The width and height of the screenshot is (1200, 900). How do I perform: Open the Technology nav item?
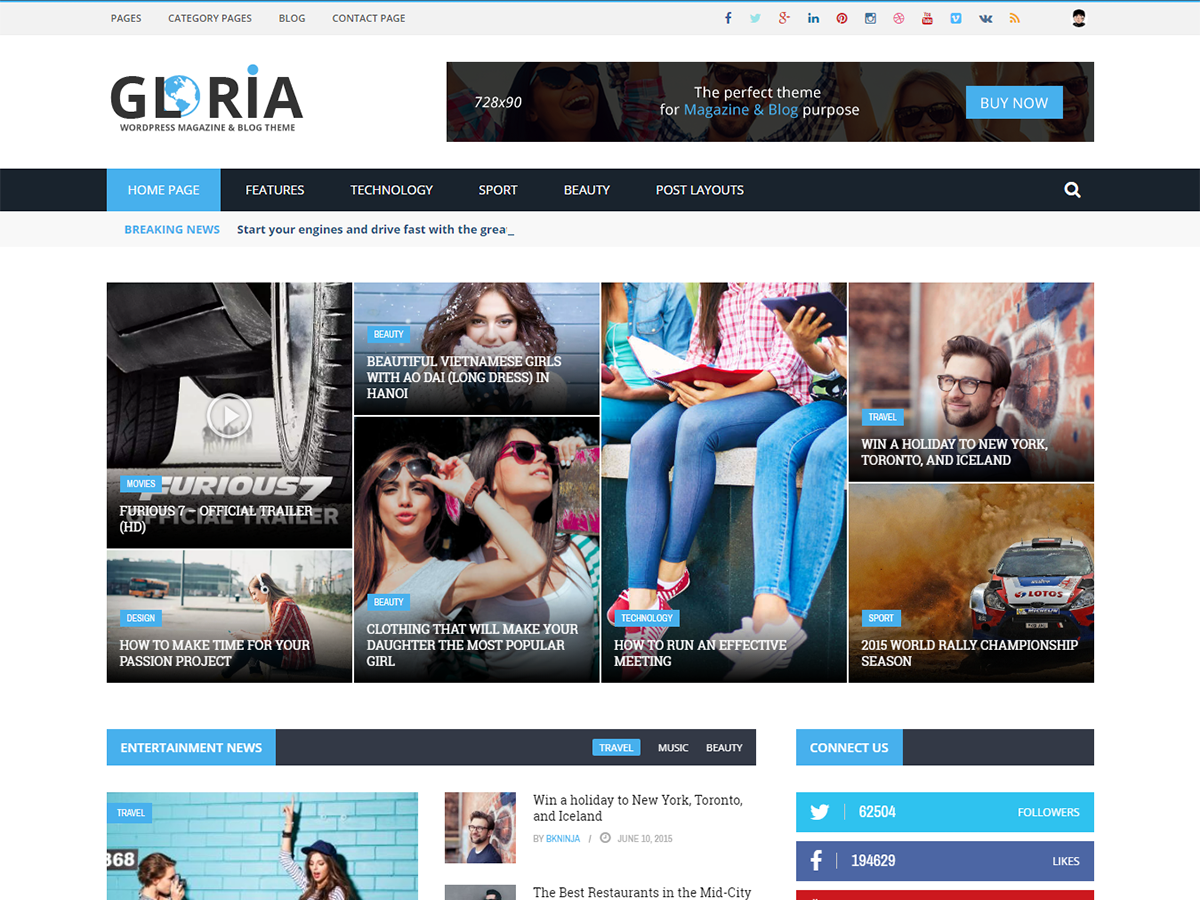[391, 190]
